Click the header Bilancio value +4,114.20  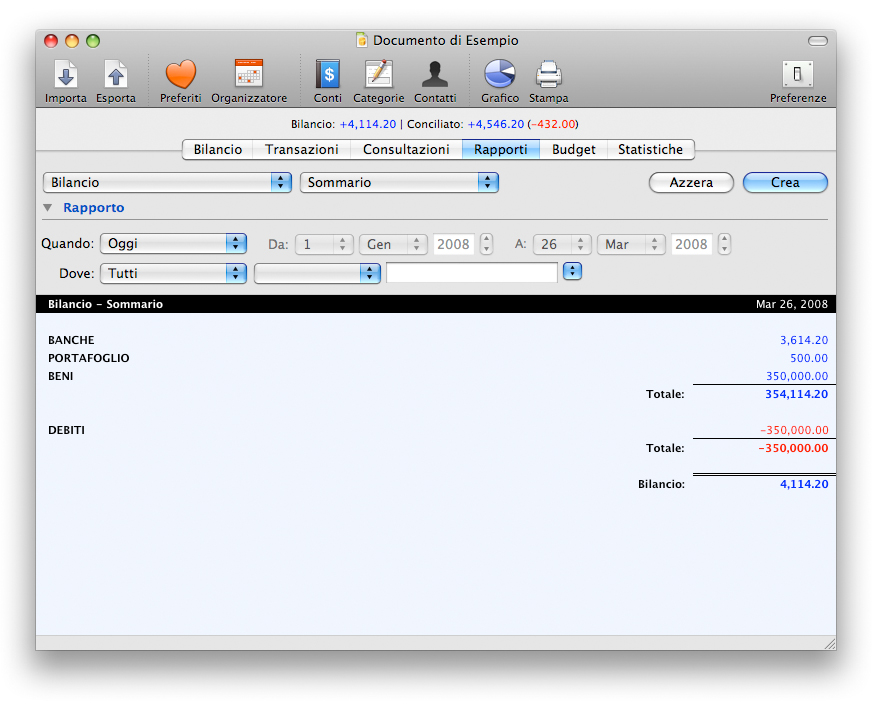point(368,124)
